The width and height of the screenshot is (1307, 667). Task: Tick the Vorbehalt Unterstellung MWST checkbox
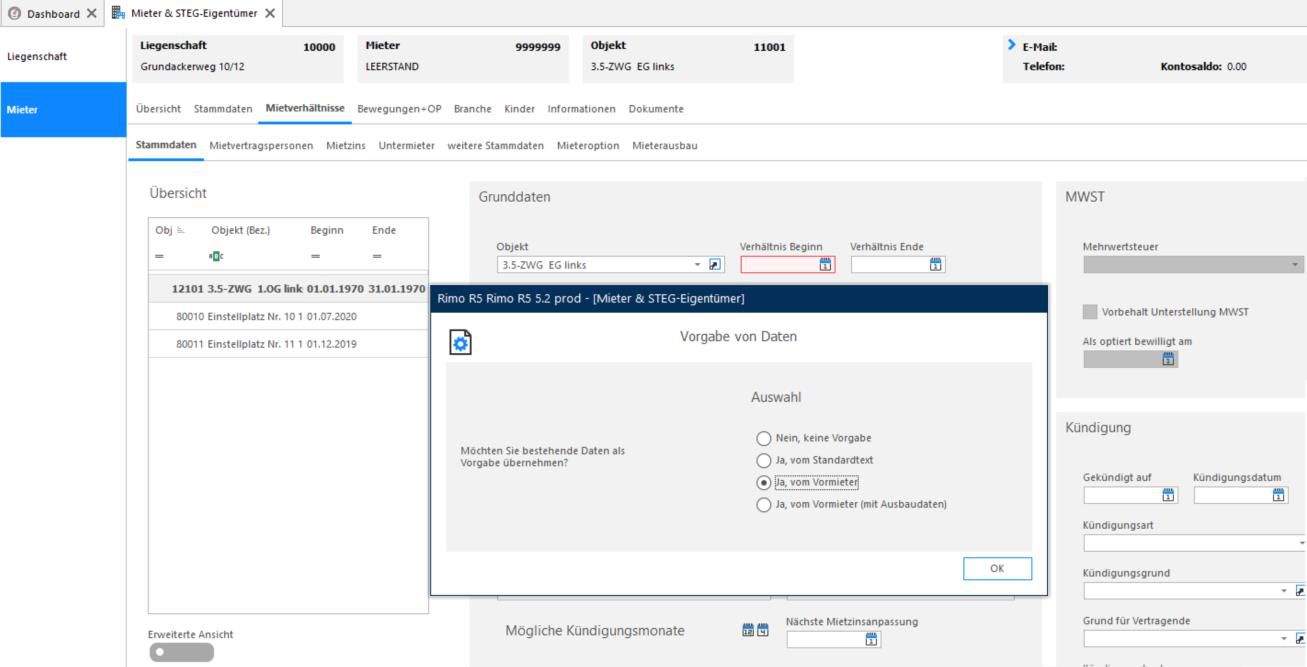click(1090, 311)
